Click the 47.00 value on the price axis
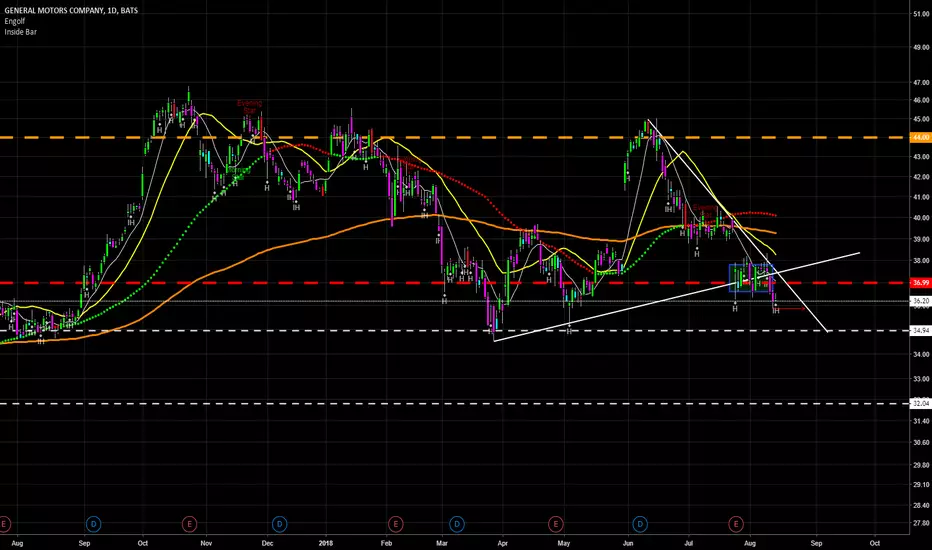The width and height of the screenshot is (932, 550). point(921,83)
